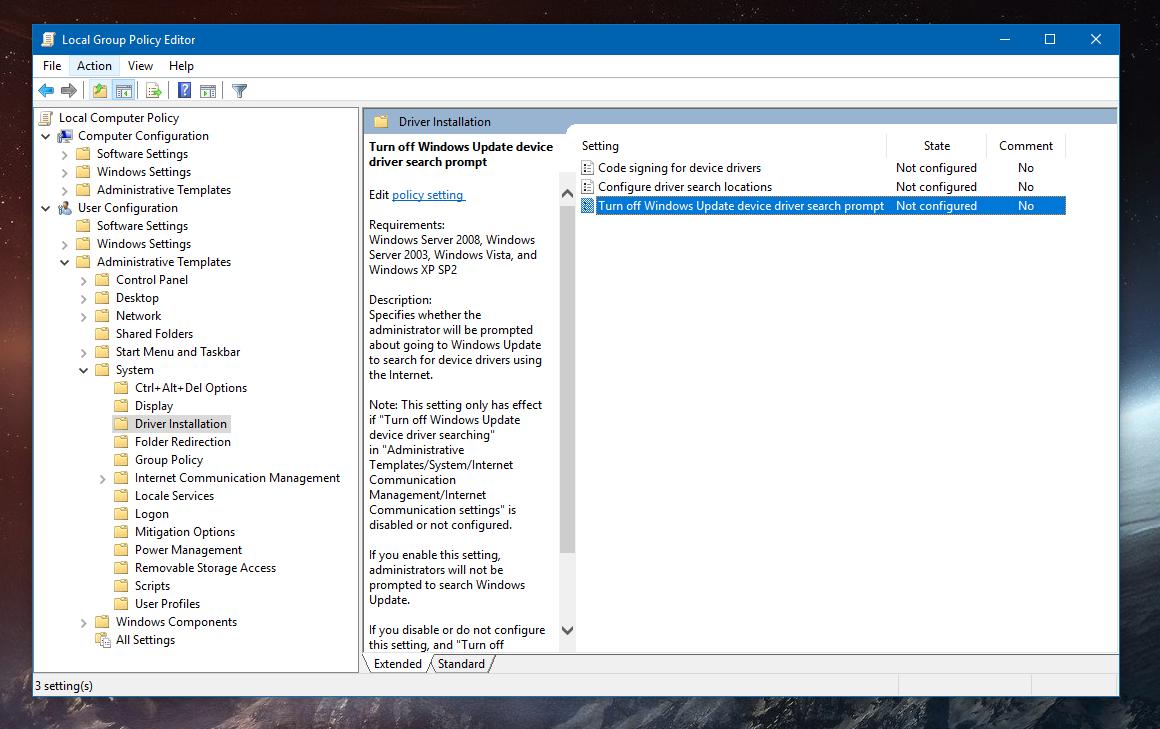1160x729 pixels.
Task: Open the Help menu
Action: tap(181, 66)
